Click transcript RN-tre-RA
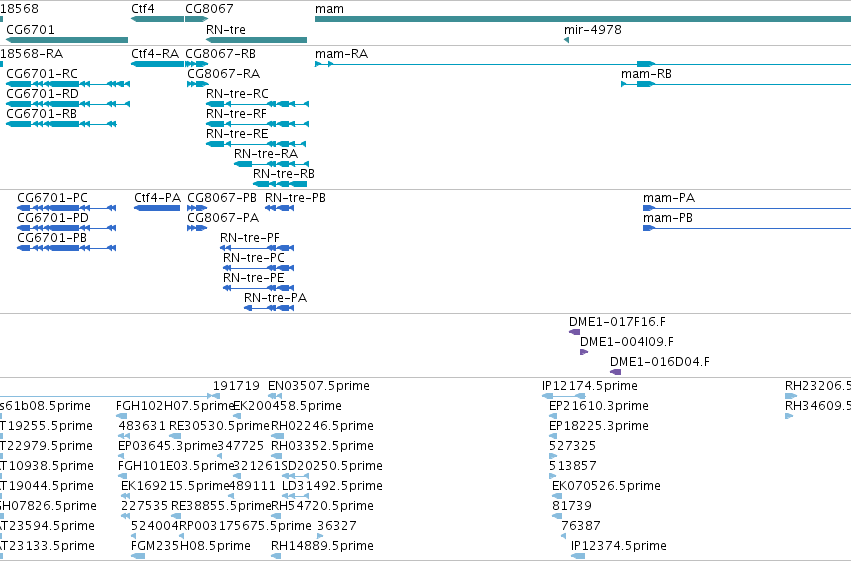The width and height of the screenshot is (851, 561). click(272, 164)
